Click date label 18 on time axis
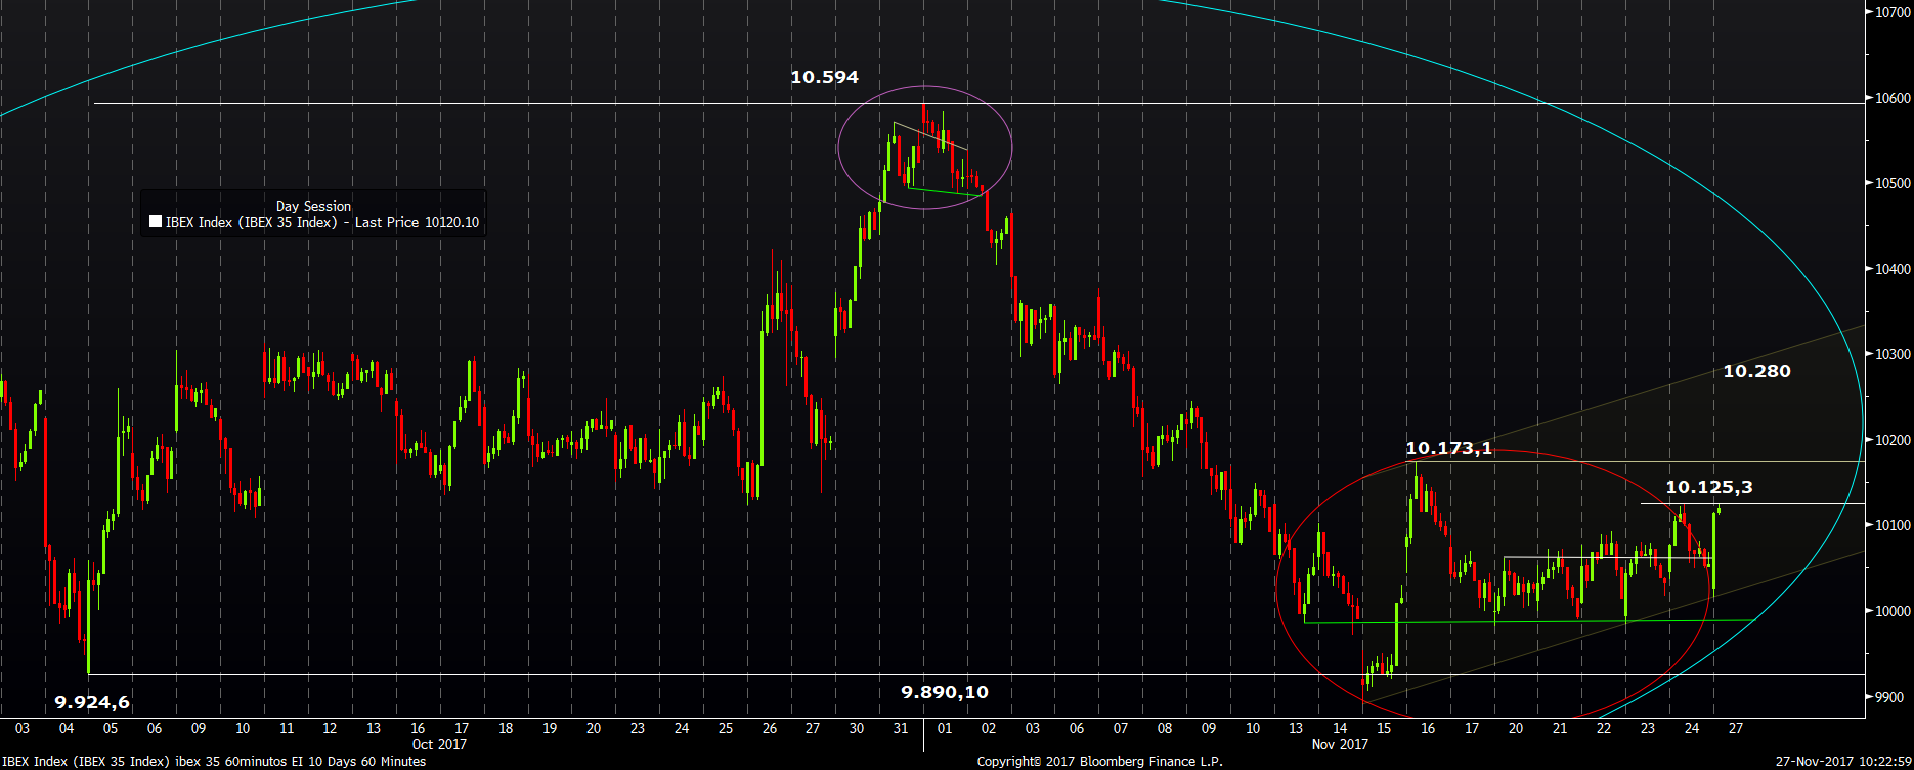 [x=506, y=728]
